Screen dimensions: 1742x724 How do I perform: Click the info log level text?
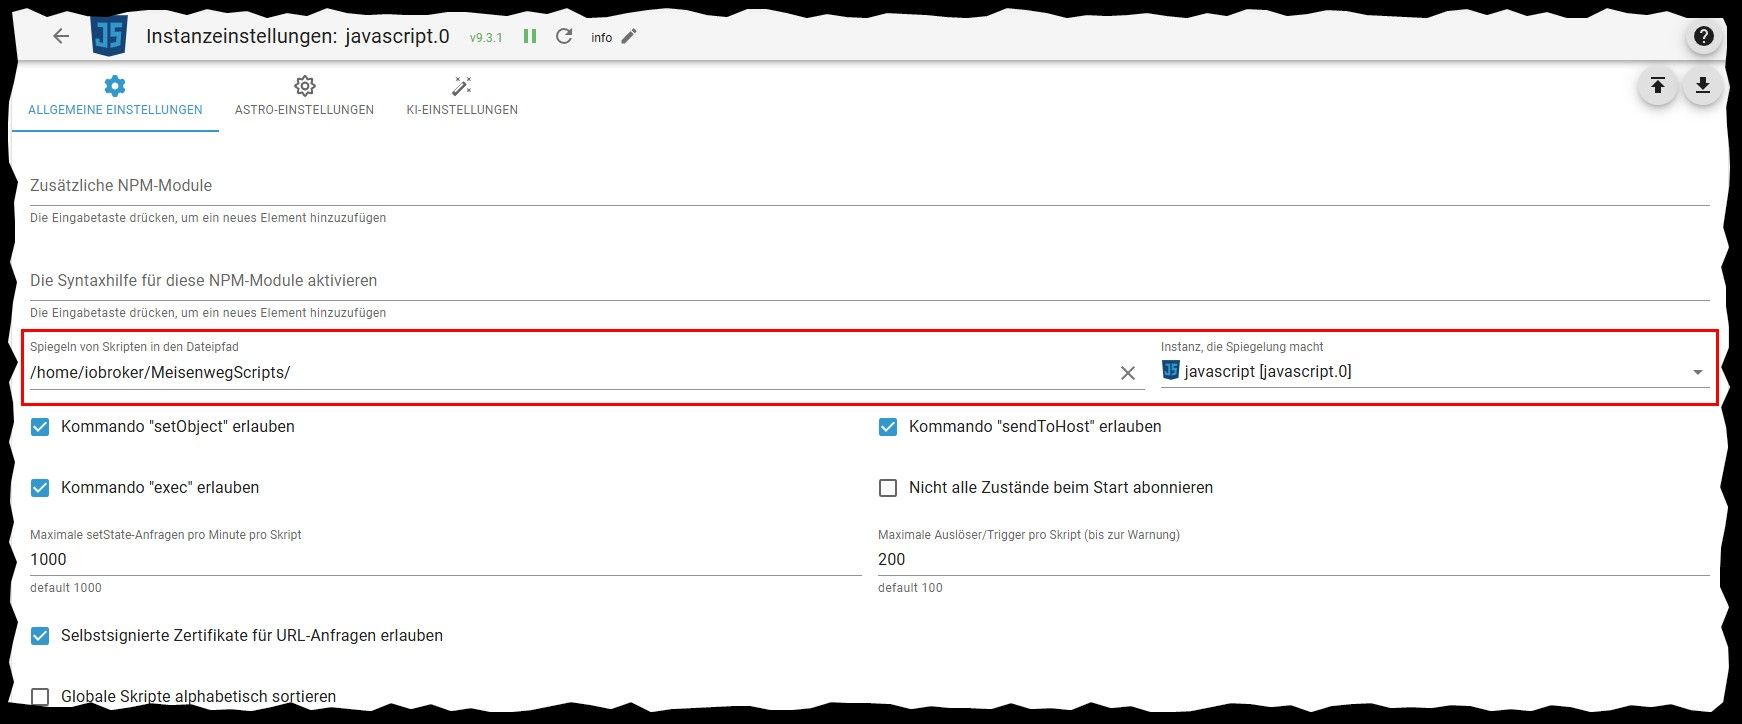click(x=601, y=37)
